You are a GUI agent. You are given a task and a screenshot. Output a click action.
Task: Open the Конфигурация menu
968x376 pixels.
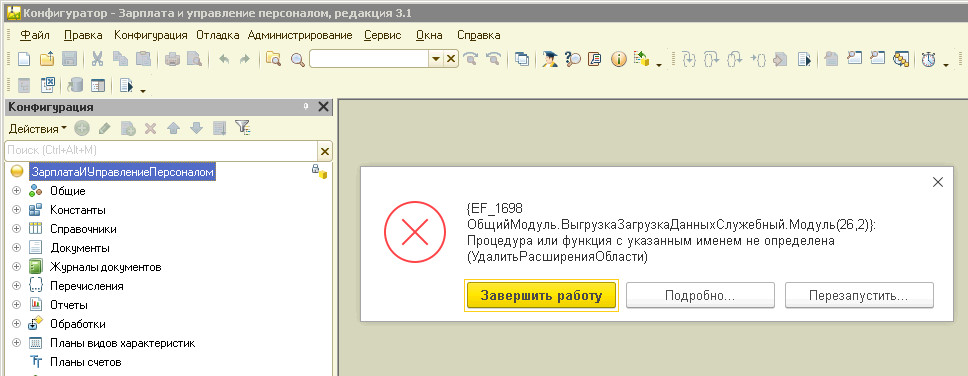(x=151, y=35)
